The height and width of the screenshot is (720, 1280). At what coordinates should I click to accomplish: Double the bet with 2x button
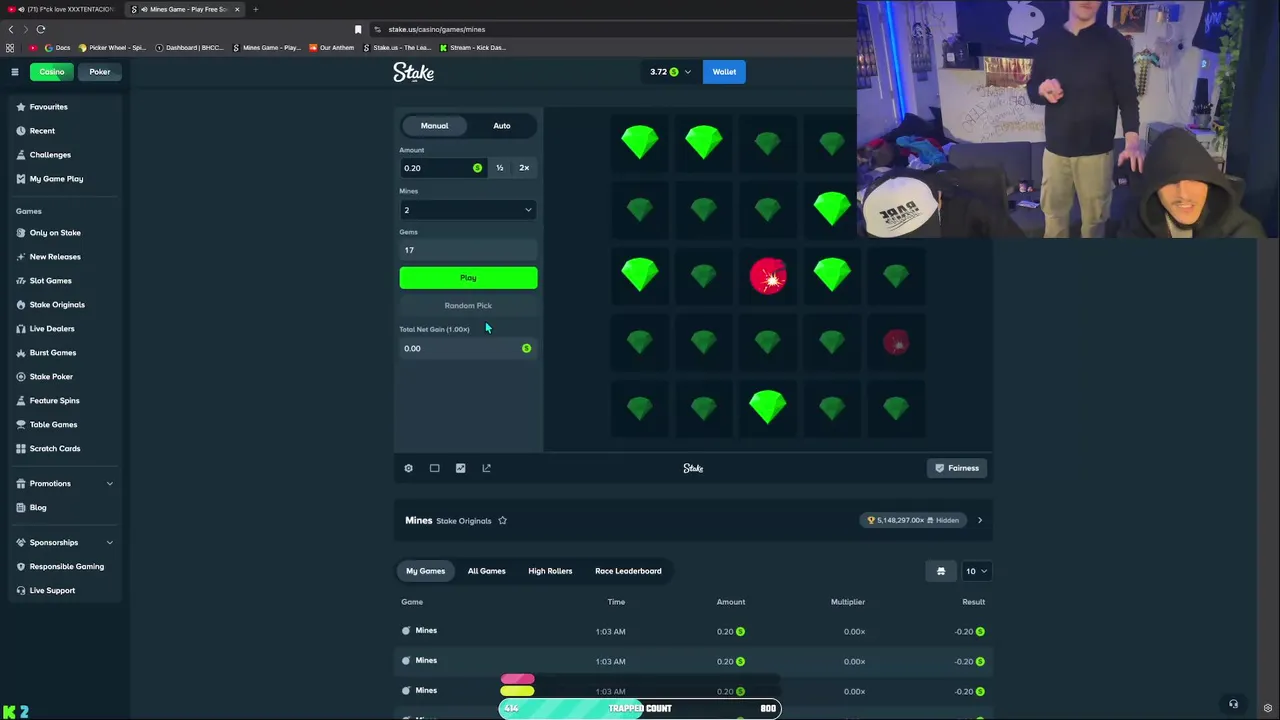[524, 168]
